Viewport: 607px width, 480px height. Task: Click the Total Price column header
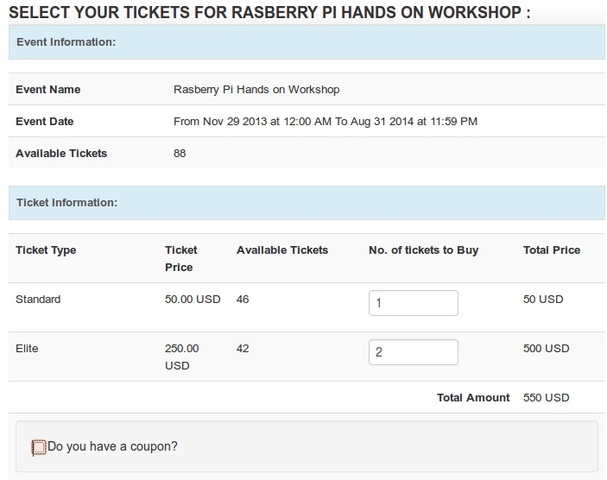(551, 250)
